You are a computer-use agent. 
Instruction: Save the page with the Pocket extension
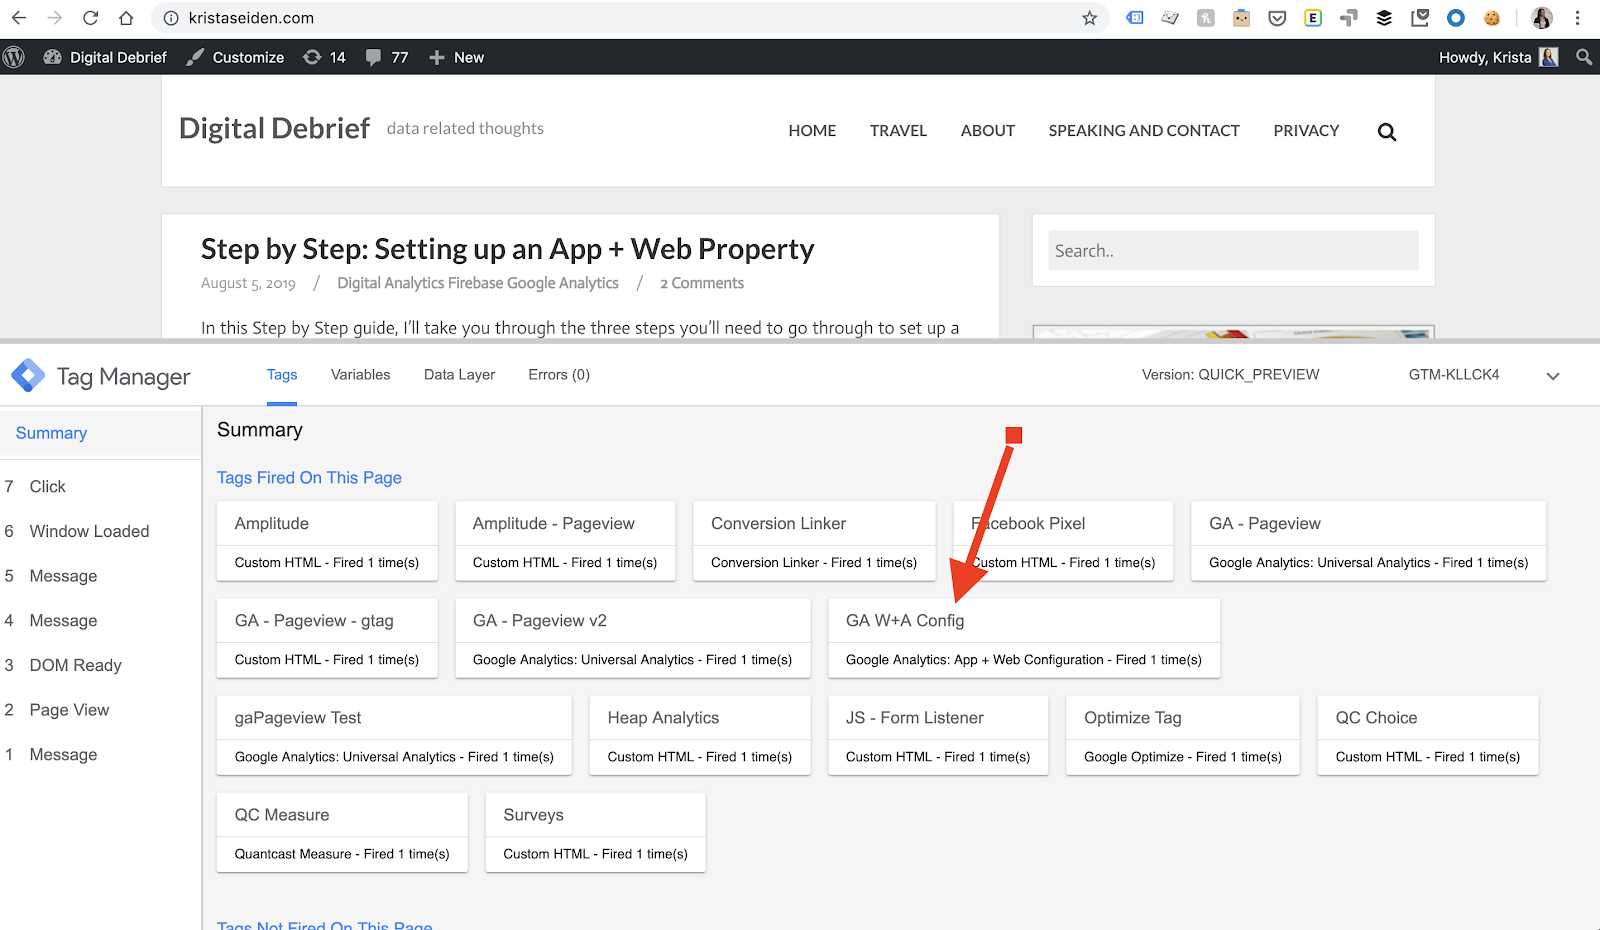click(1277, 18)
